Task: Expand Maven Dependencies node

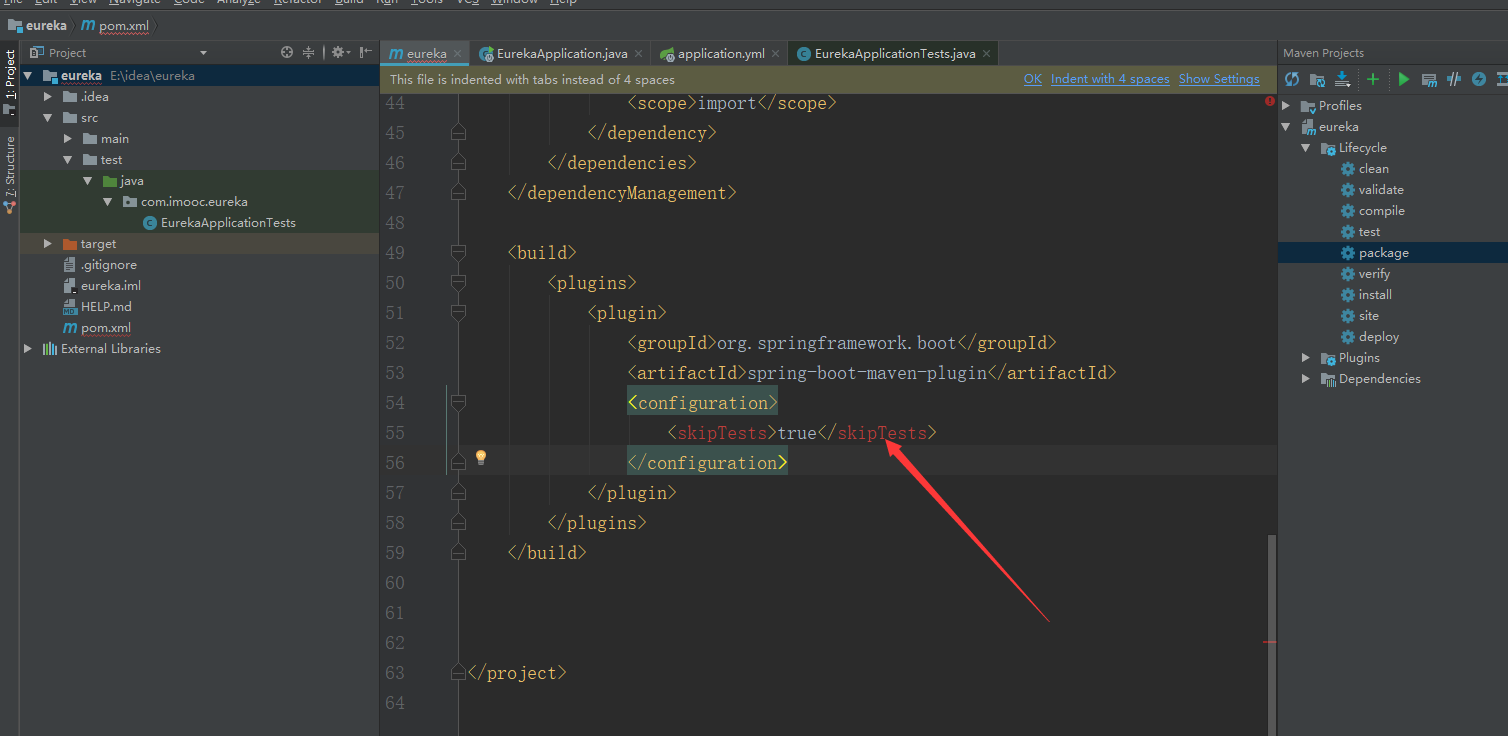Action: pyautogui.click(x=1306, y=379)
